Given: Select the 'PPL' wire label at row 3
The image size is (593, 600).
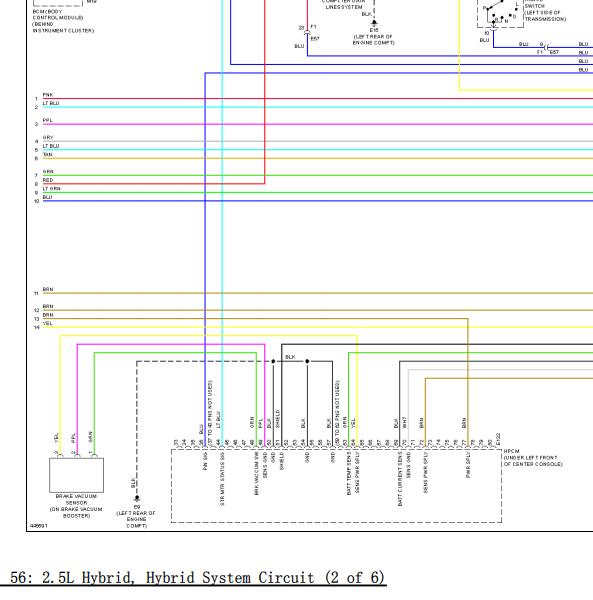Looking at the screenshot, I should [x=47, y=121].
